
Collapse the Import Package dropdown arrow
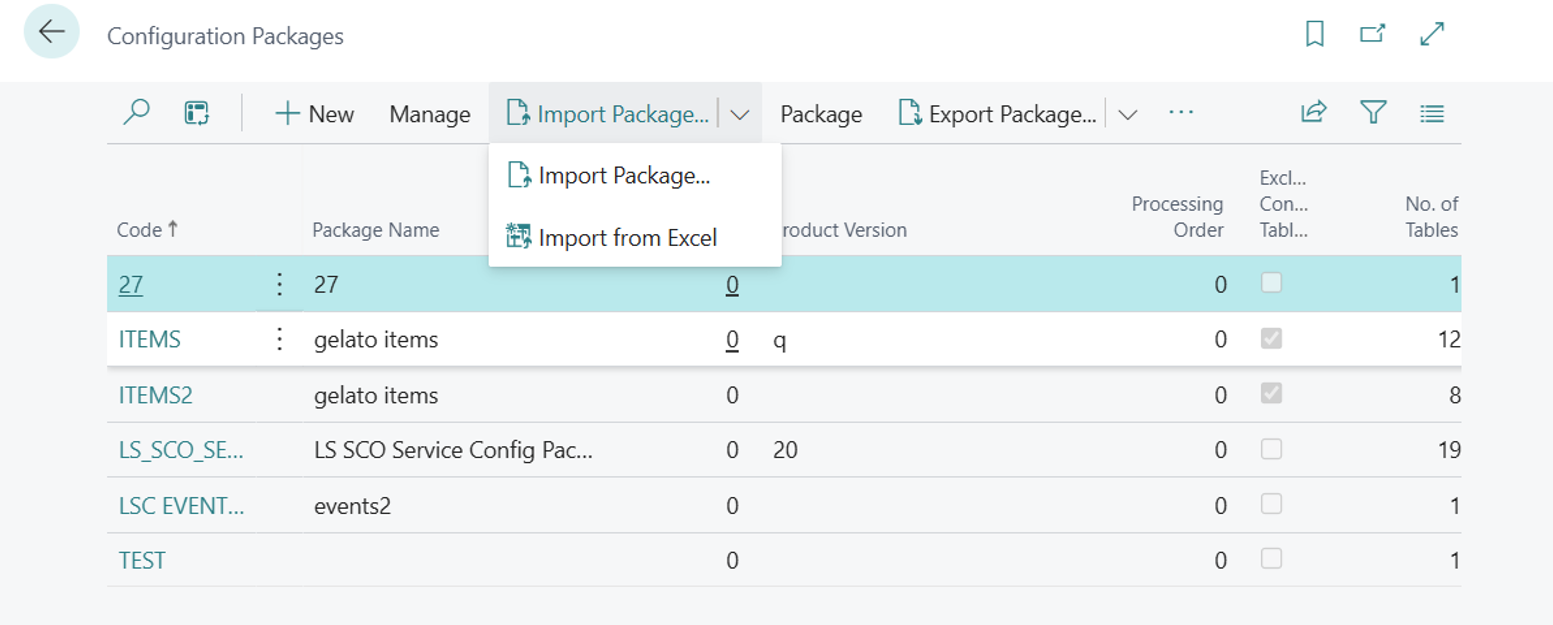click(740, 114)
